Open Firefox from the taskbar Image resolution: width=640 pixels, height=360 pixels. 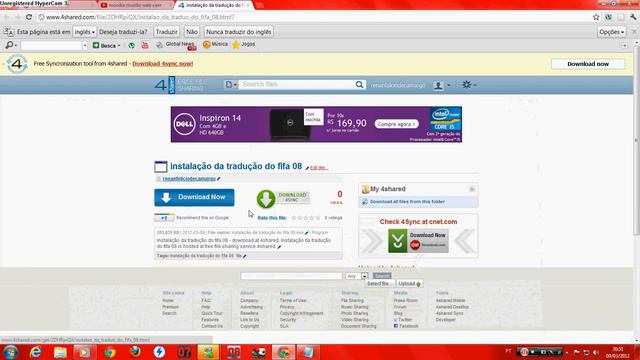click(x=135, y=352)
